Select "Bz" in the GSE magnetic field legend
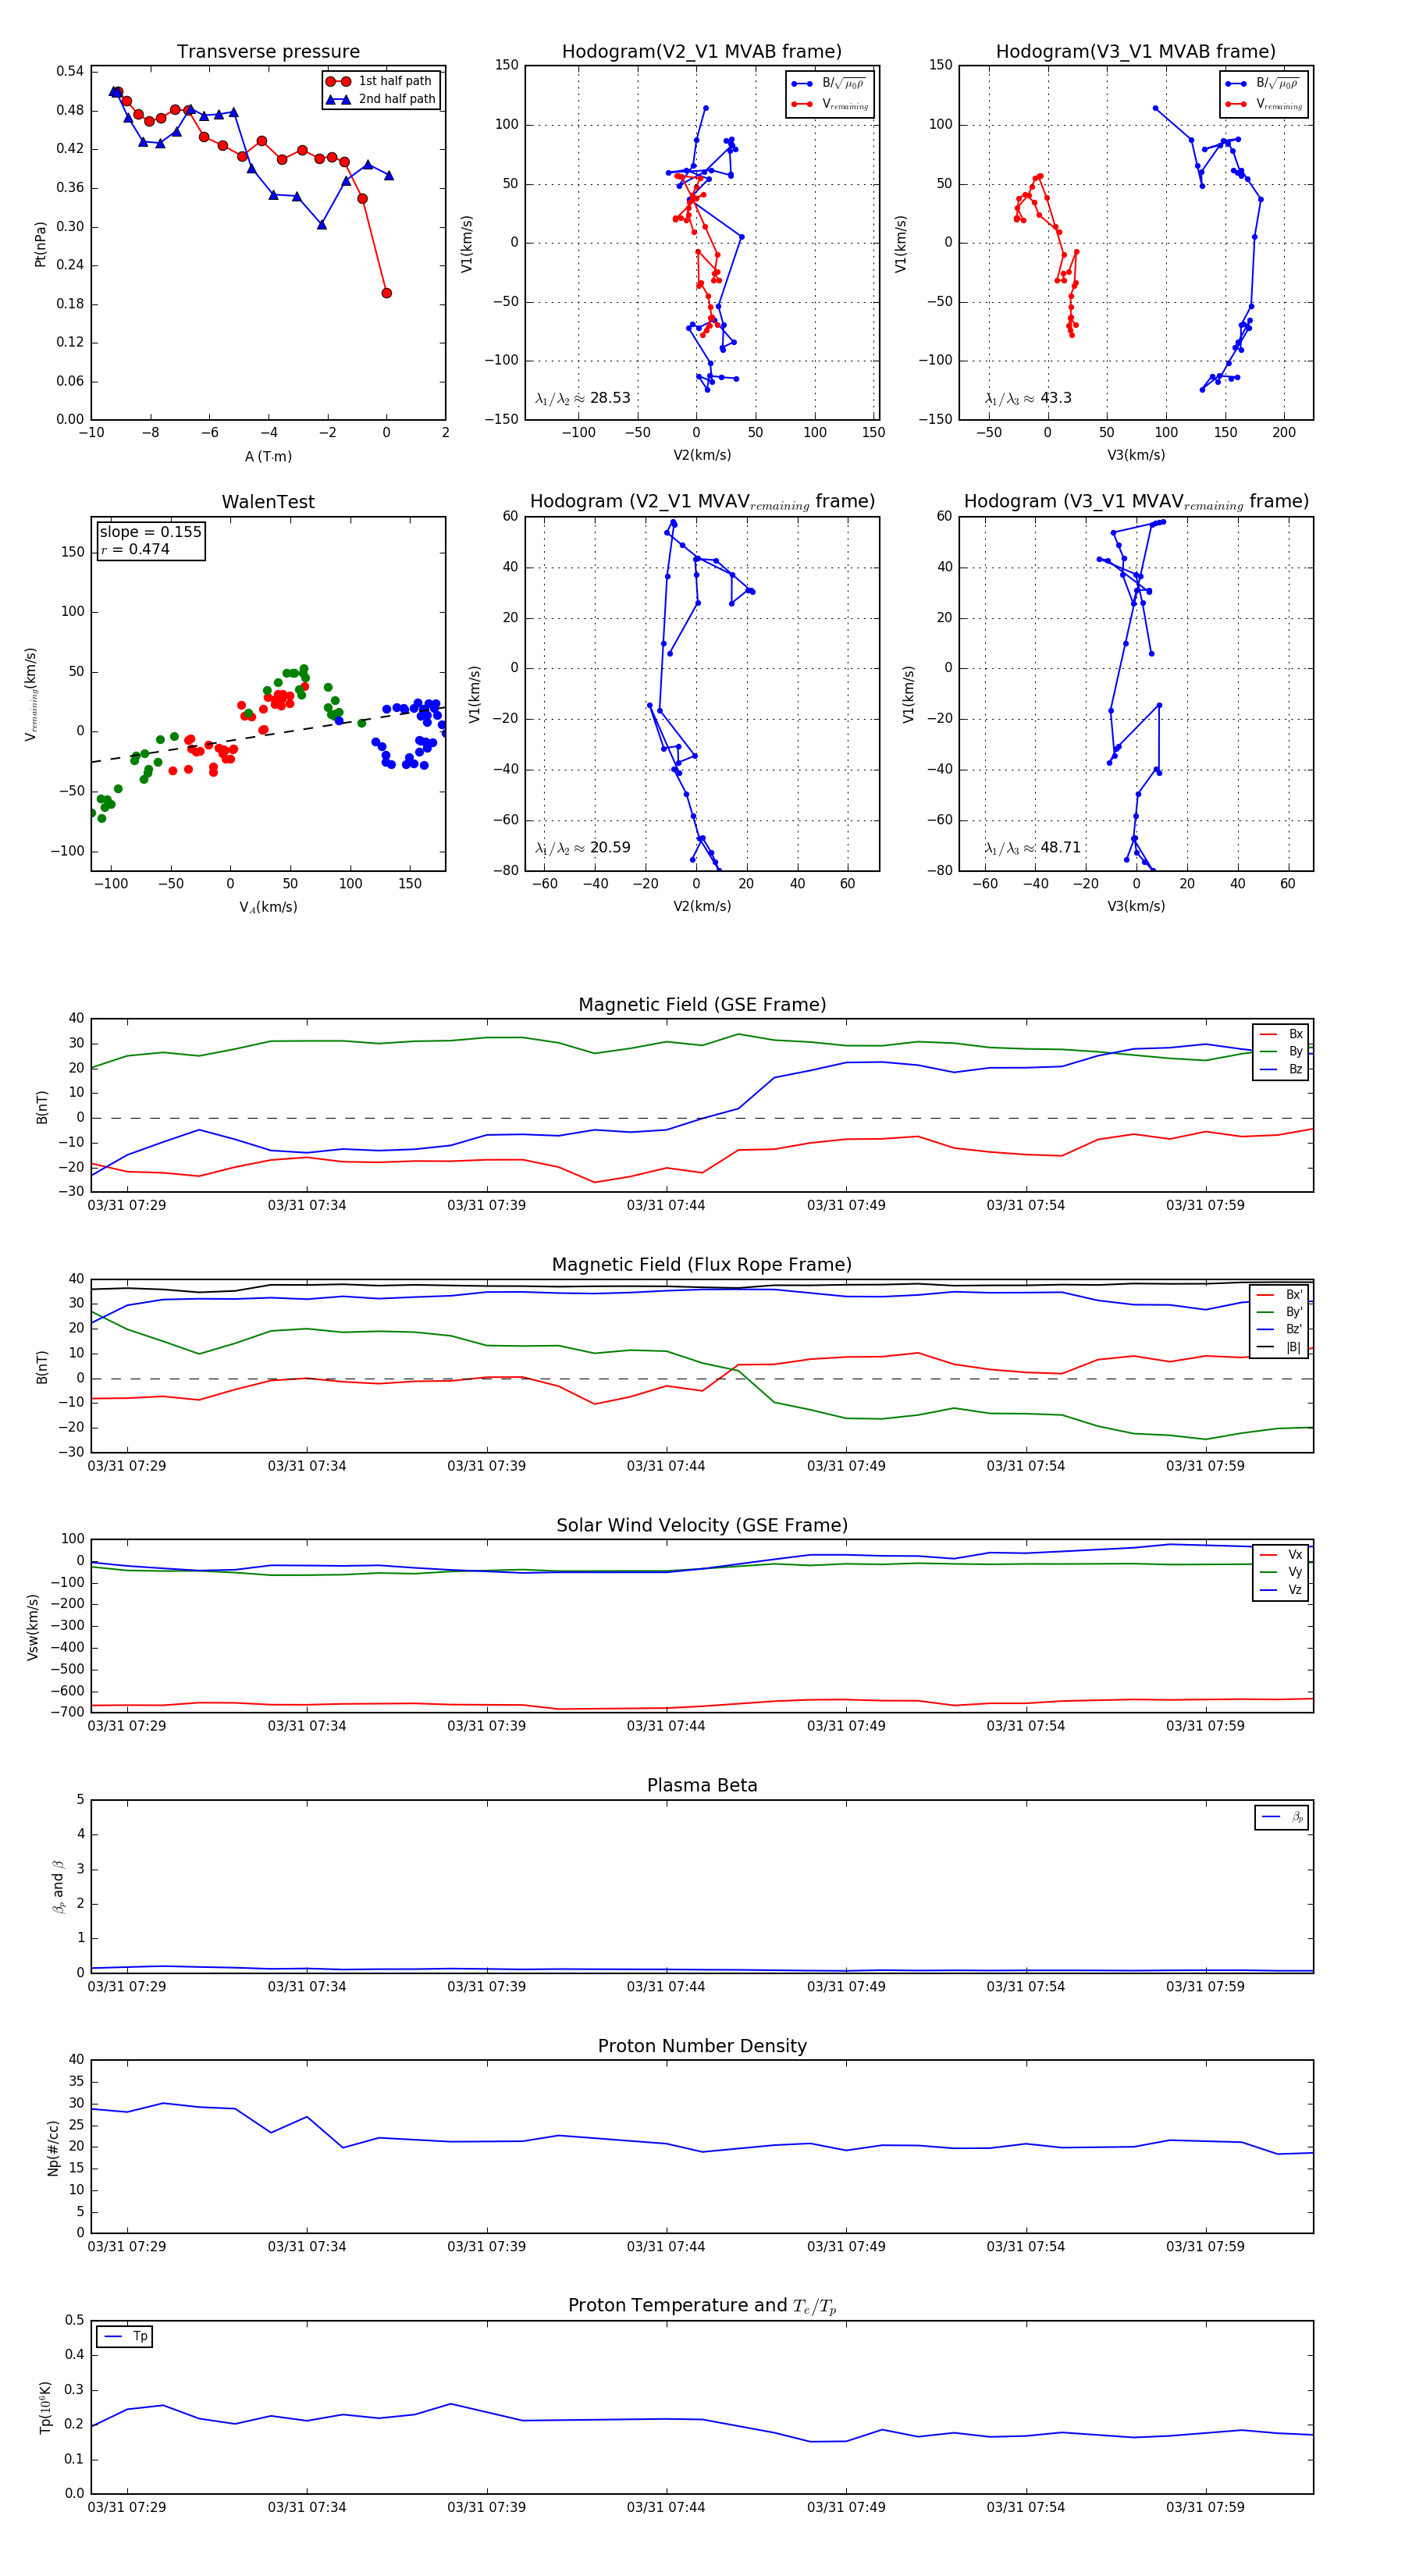The image size is (1405, 2576). 1281,1069
